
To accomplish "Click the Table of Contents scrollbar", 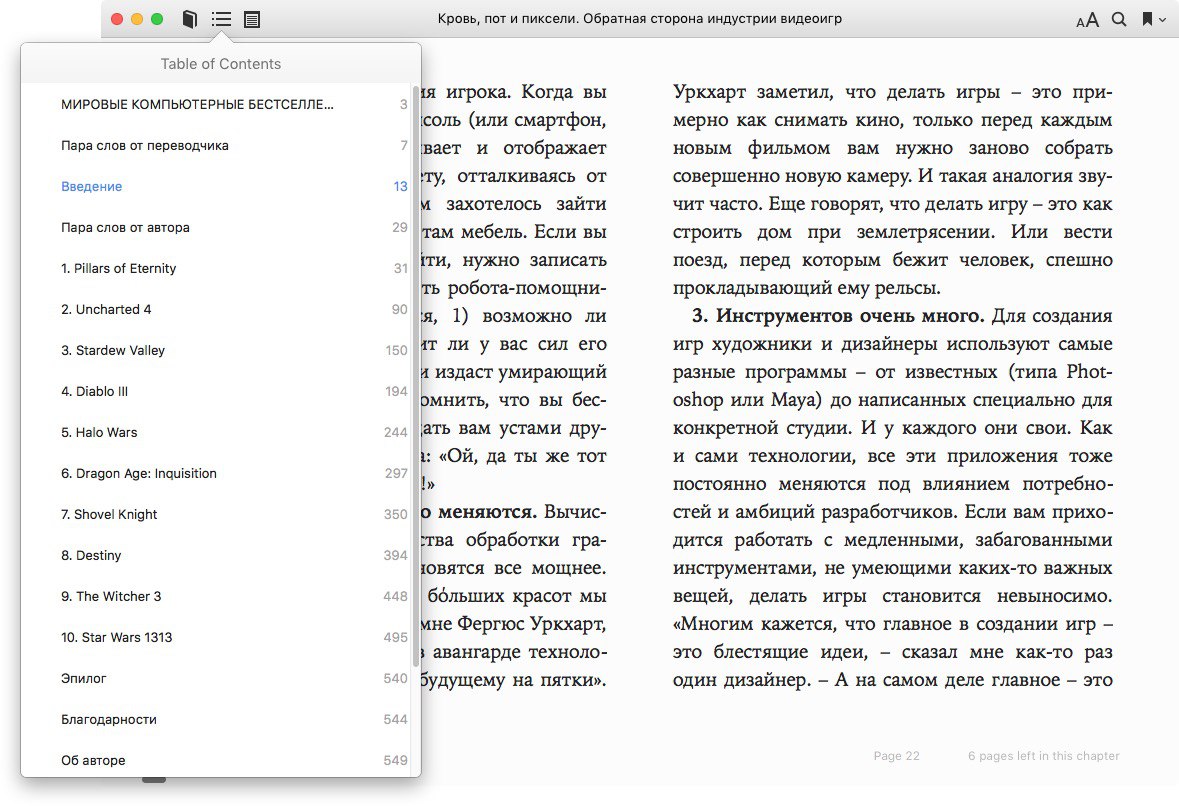I will click(x=416, y=376).
